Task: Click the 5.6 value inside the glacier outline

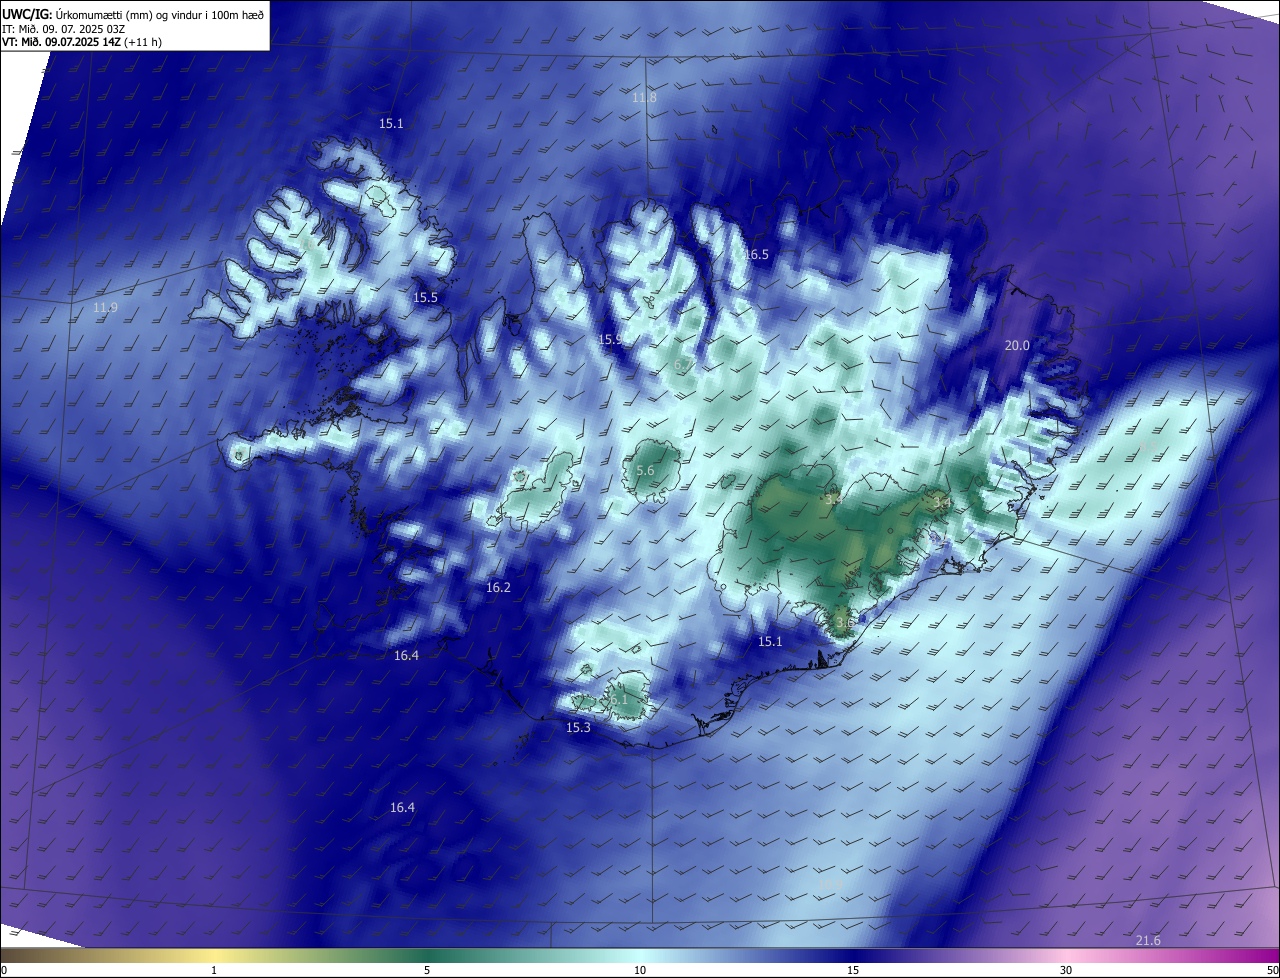Action: pos(645,471)
